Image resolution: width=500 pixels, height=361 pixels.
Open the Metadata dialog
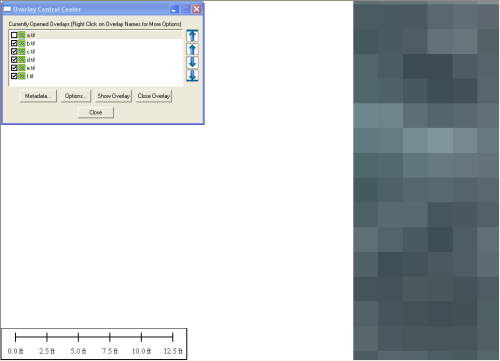click(38, 96)
